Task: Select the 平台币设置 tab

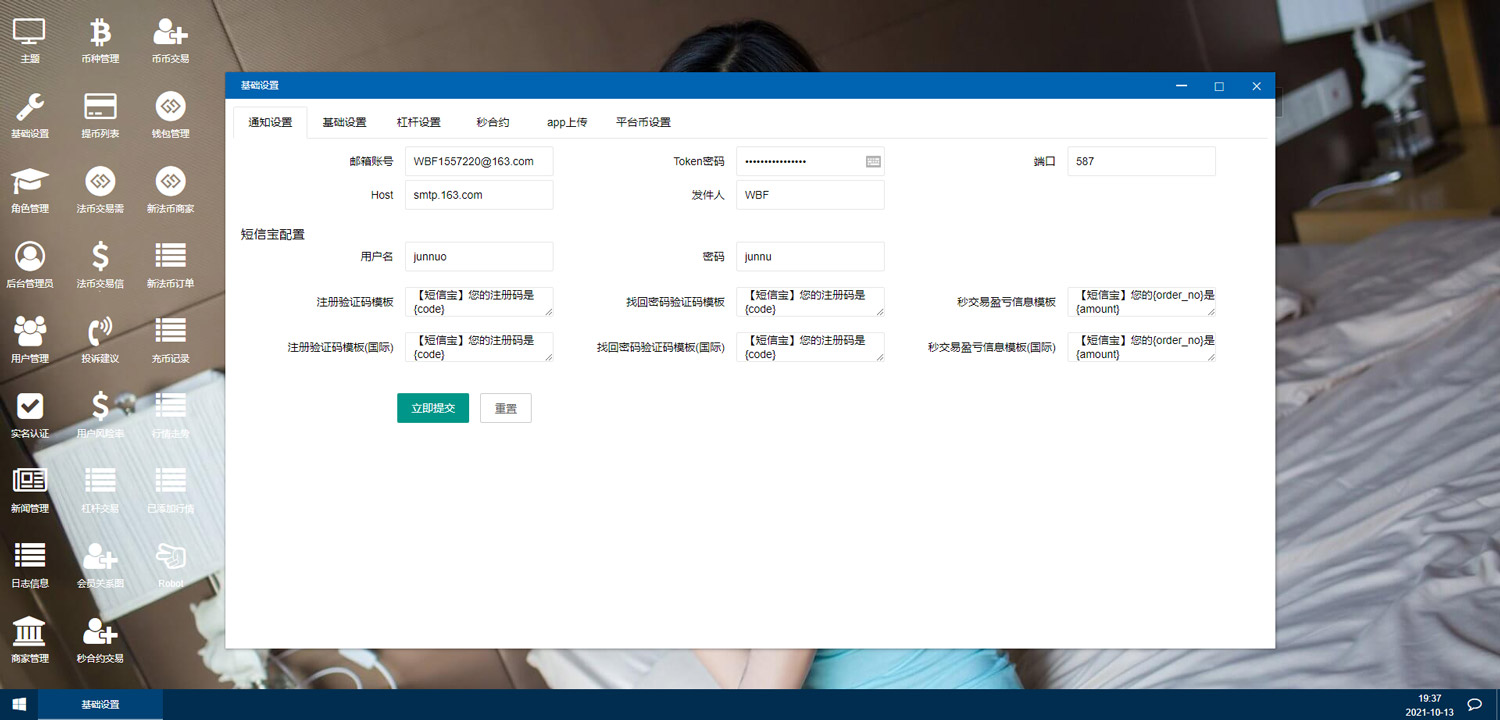Action: [x=643, y=122]
